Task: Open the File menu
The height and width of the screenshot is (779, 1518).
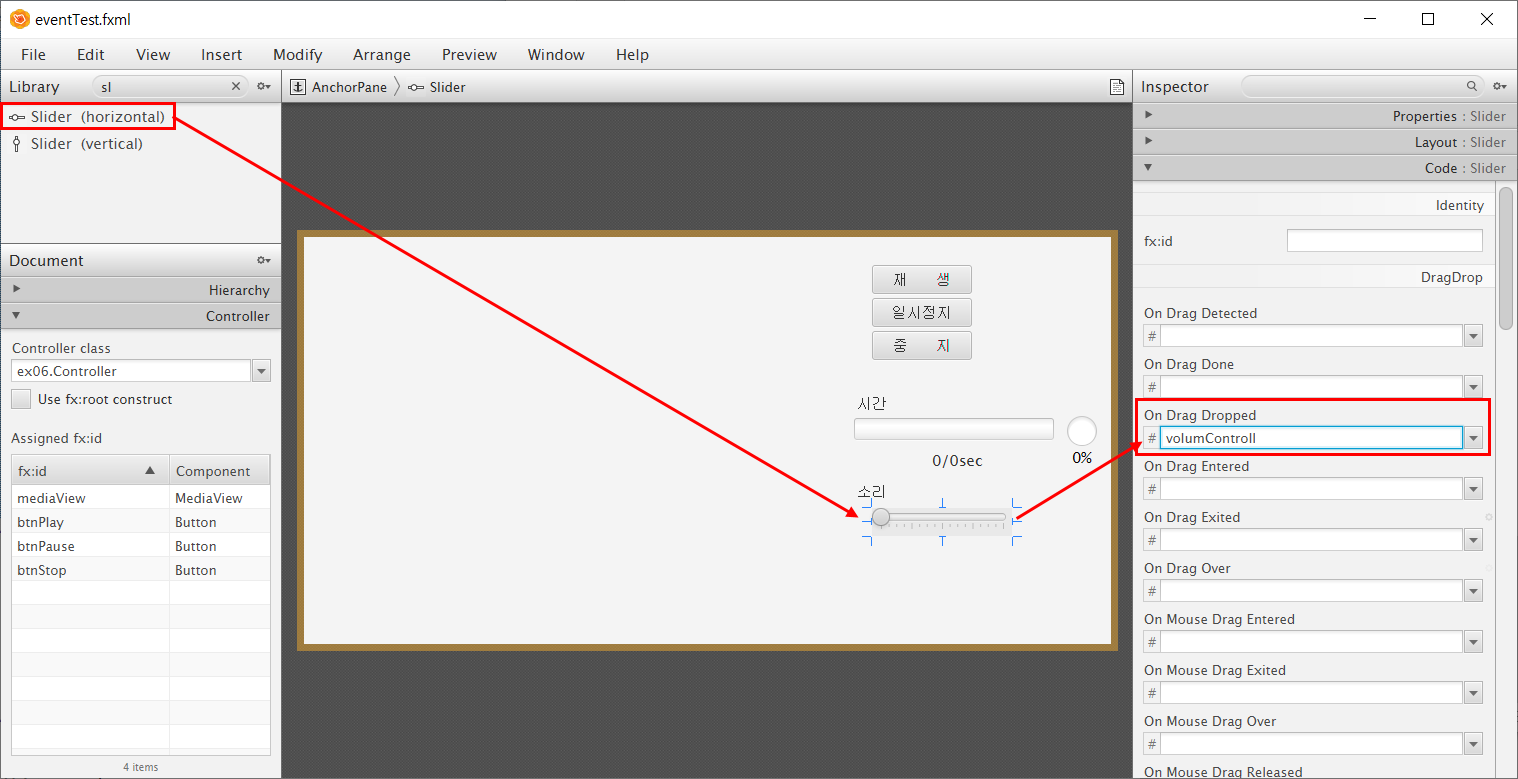Action: click(x=33, y=55)
